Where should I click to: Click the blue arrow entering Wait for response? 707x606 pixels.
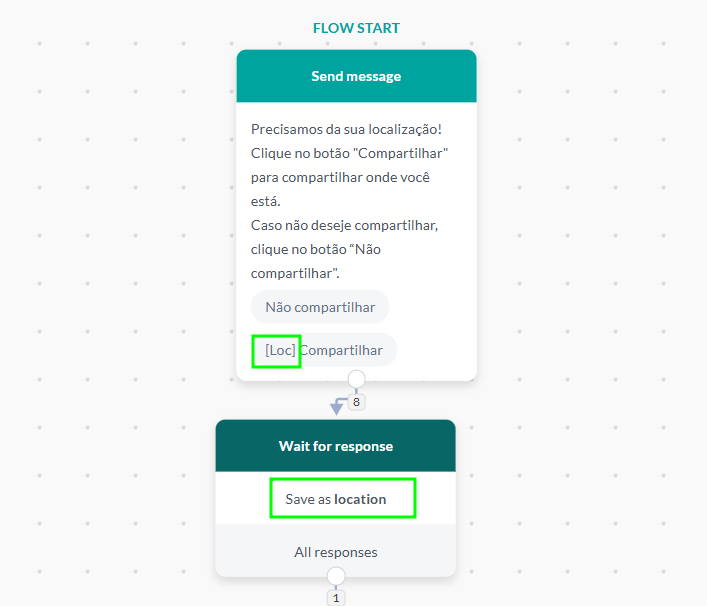336,407
